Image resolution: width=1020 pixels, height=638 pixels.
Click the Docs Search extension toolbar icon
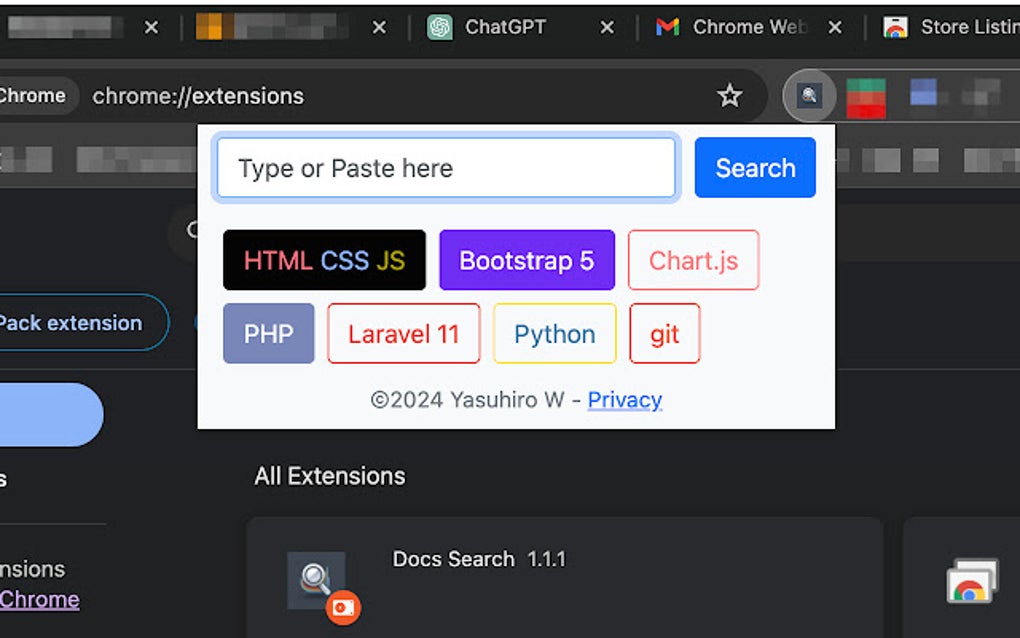point(810,97)
